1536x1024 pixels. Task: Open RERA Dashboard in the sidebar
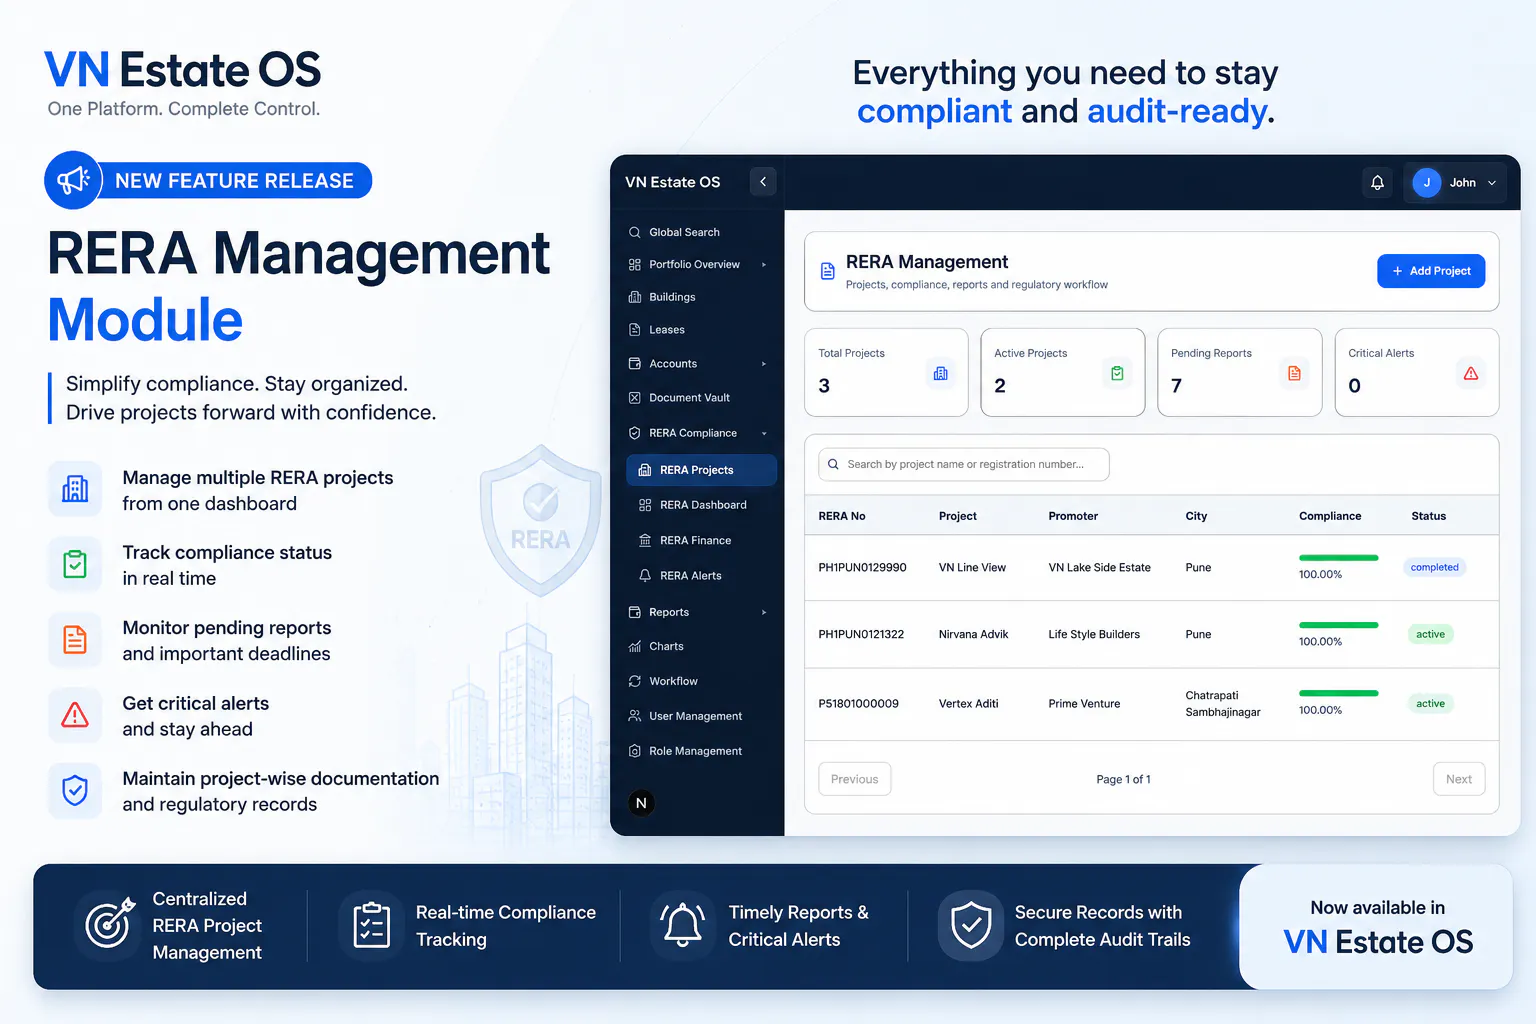(701, 505)
